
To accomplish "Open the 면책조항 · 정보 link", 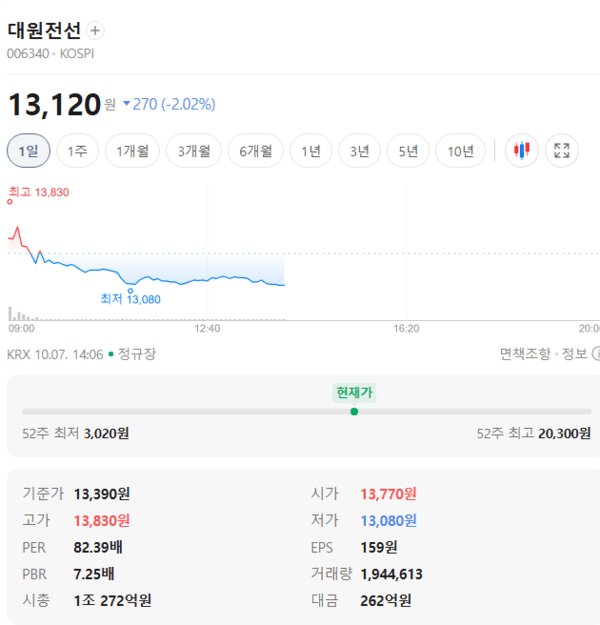I will (543, 354).
